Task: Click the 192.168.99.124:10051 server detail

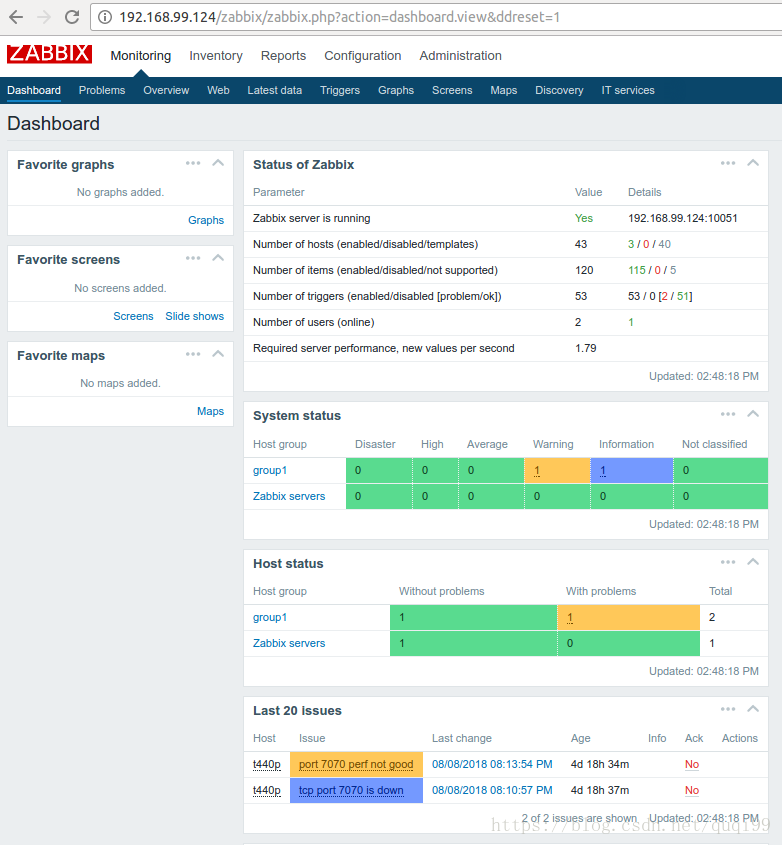Action: 682,218
